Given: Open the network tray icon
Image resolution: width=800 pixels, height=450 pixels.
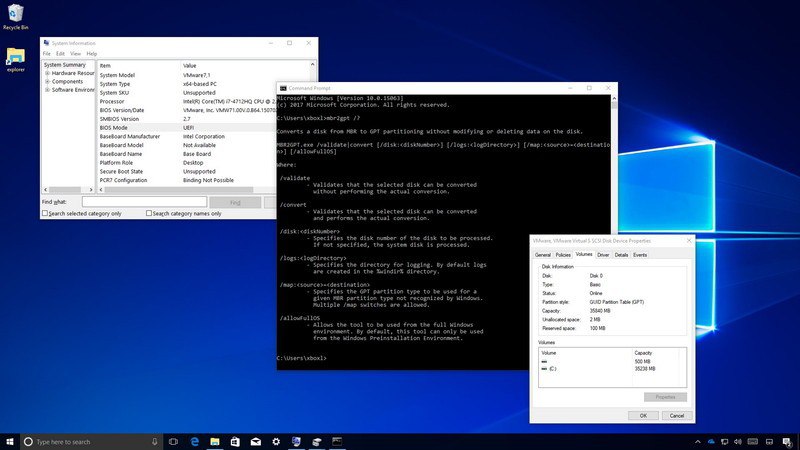Looking at the screenshot, I should click(724, 442).
